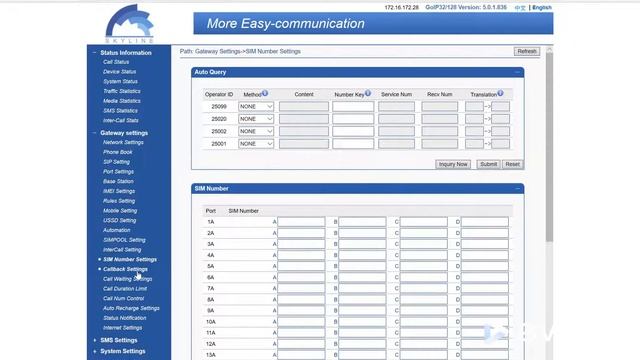Open Call Waiting Settings
This screenshot has height=360, width=640.
128,279
